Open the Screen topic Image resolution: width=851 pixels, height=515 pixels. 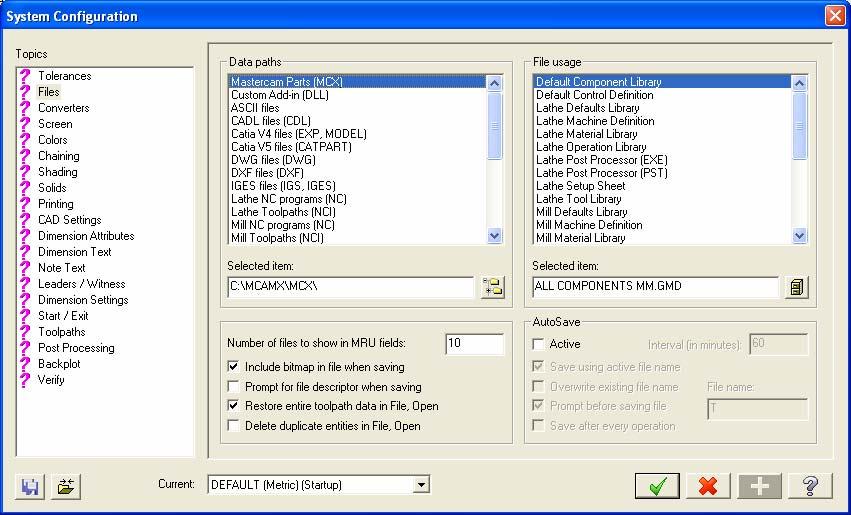click(55, 124)
